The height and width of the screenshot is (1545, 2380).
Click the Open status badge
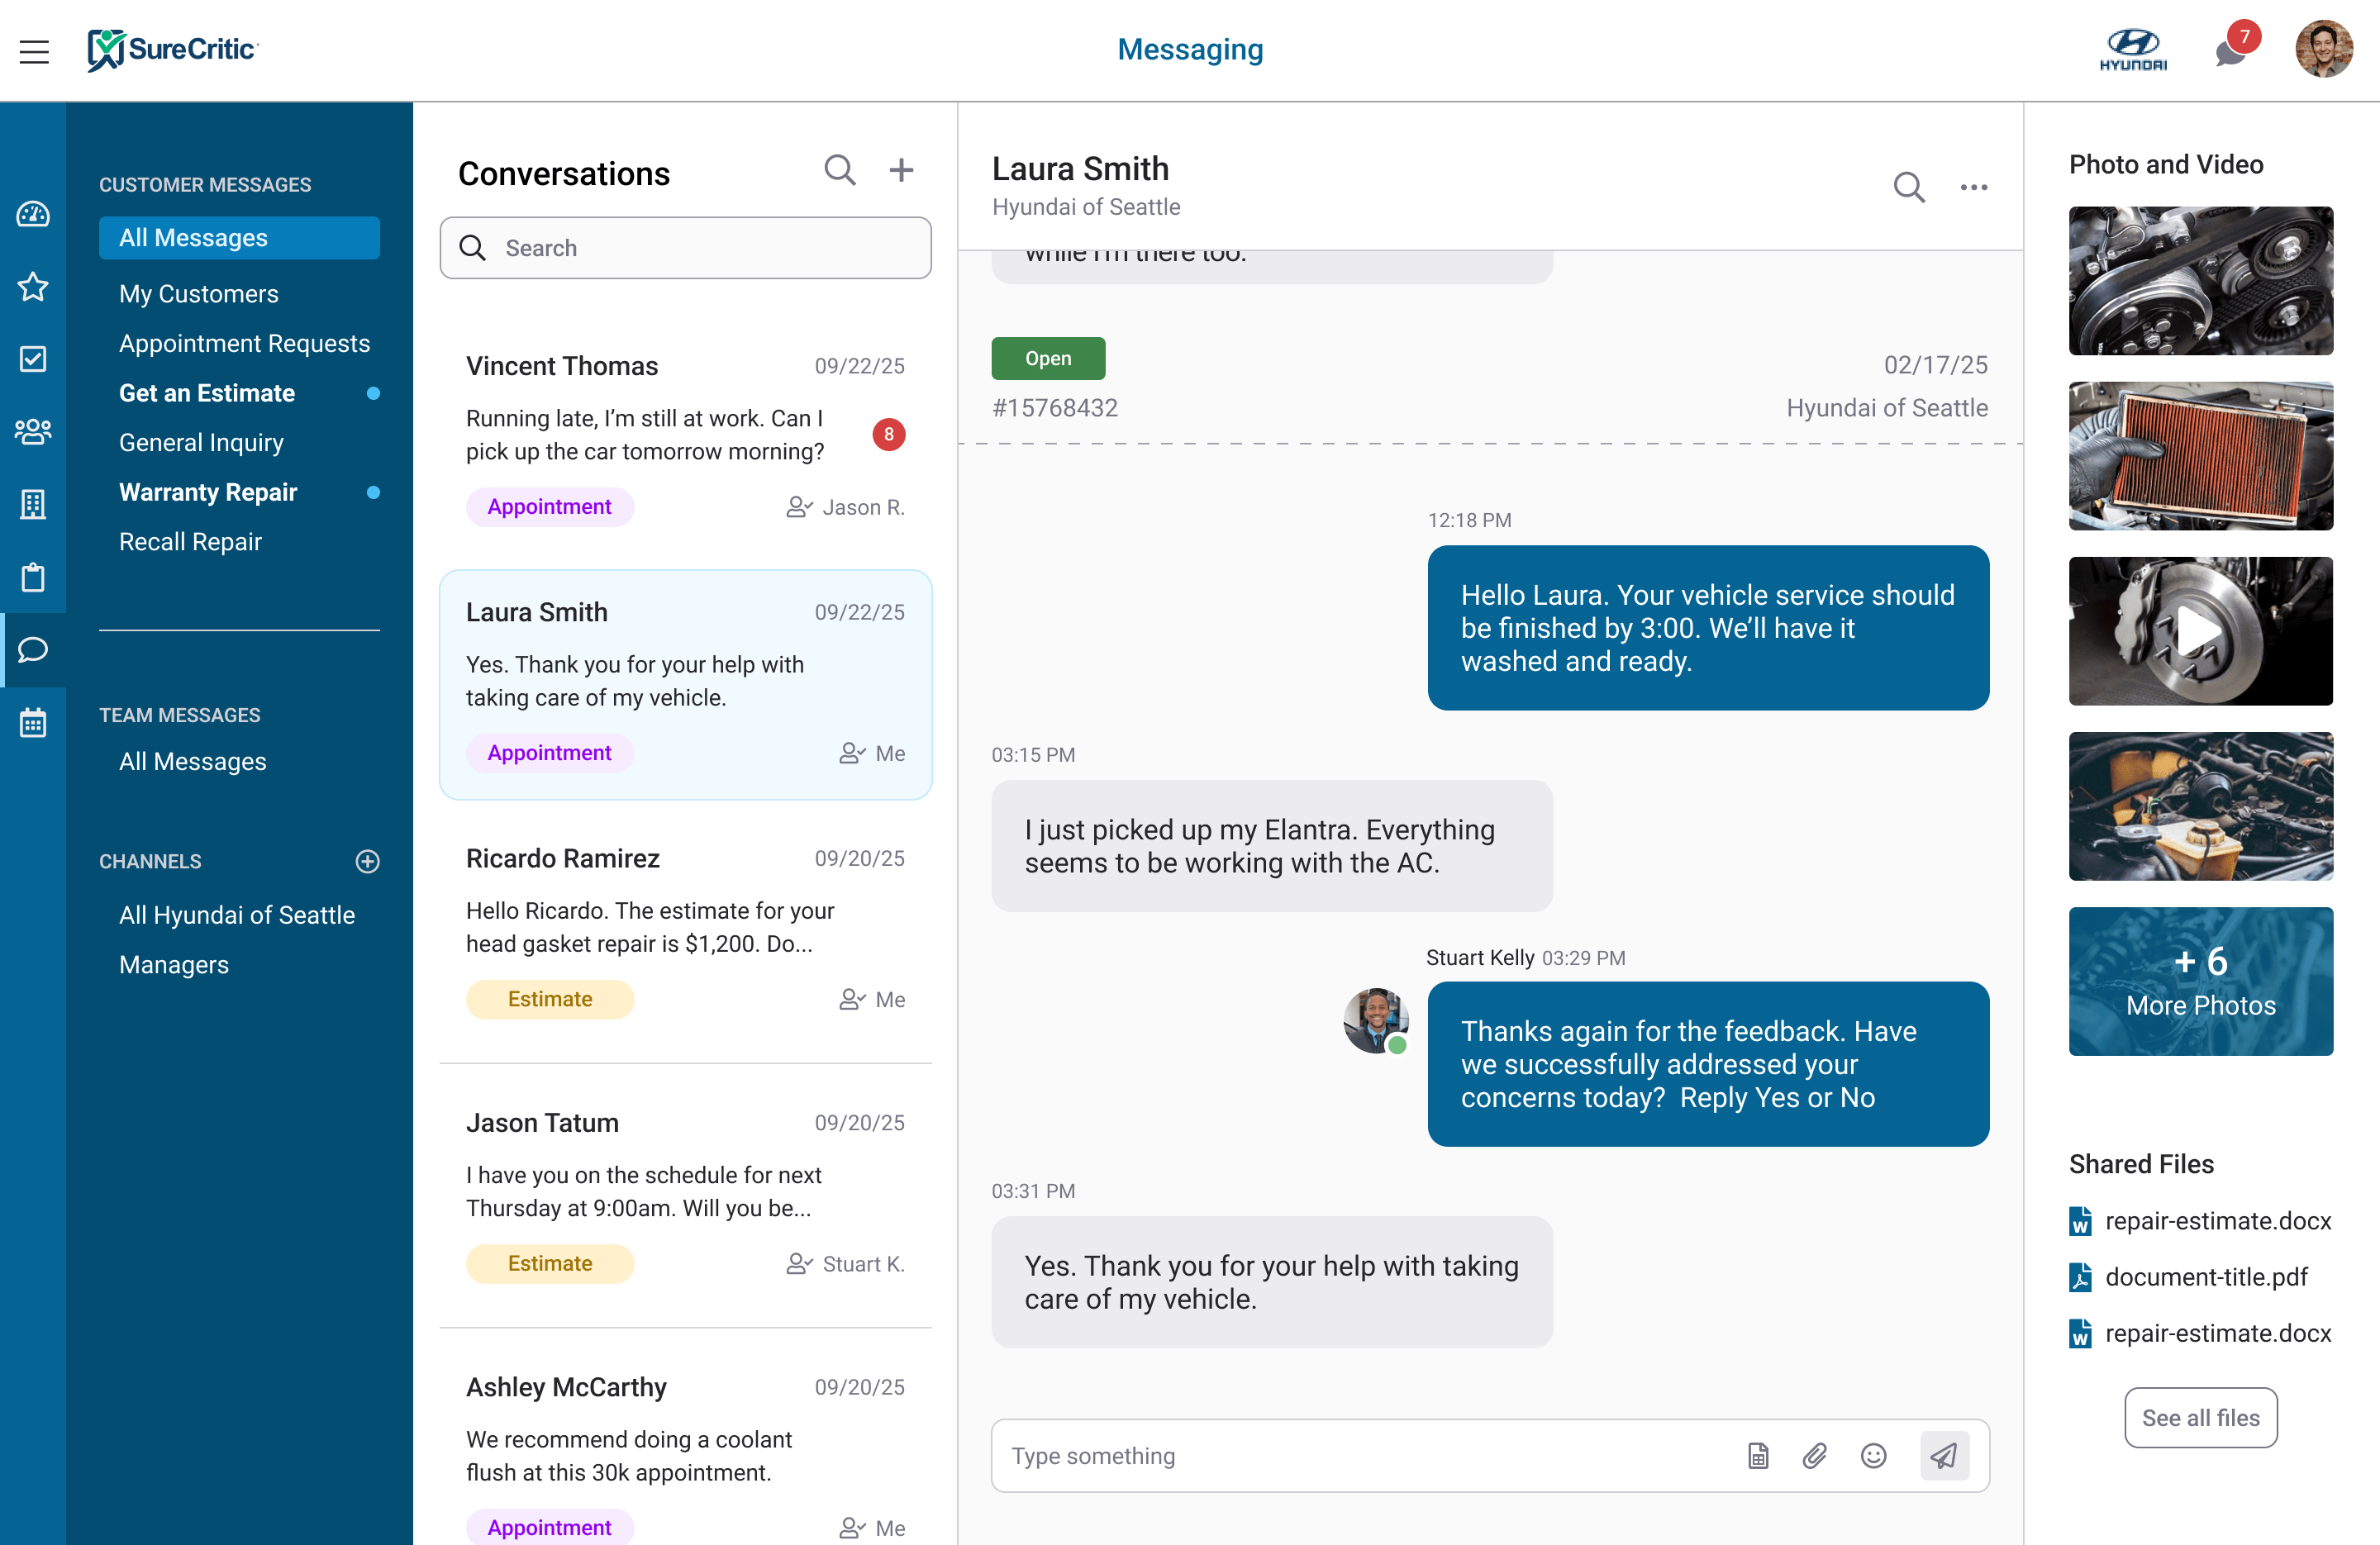pyautogui.click(x=1048, y=357)
